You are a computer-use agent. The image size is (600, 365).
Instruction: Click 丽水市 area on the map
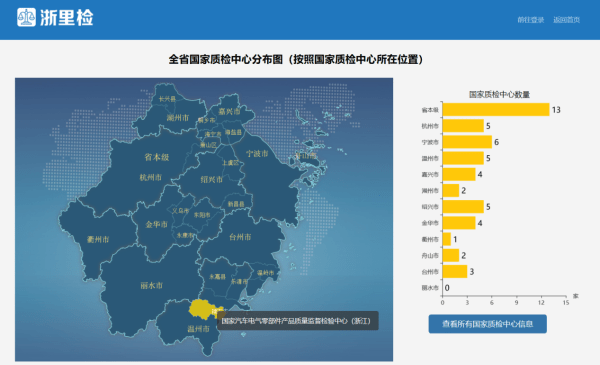click(x=152, y=285)
